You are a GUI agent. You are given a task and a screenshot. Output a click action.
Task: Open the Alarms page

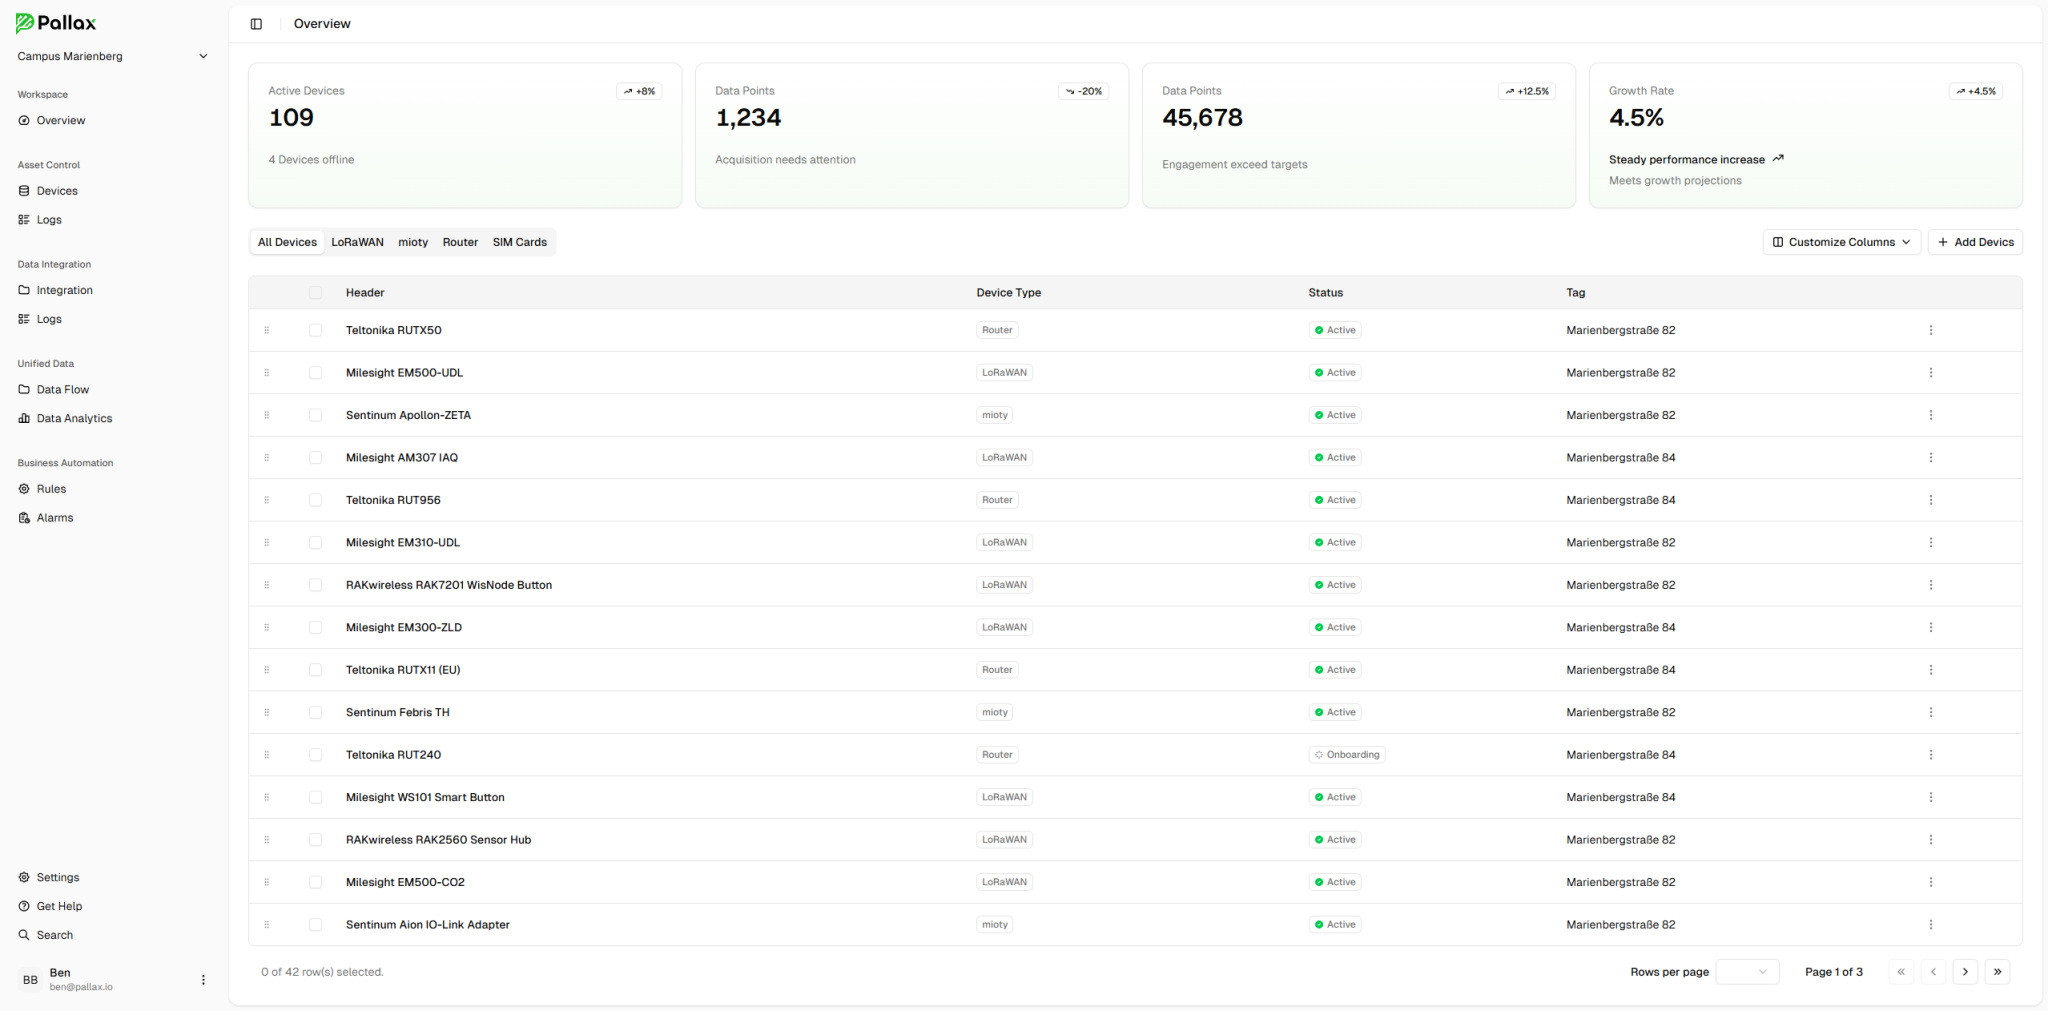click(54, 517)
